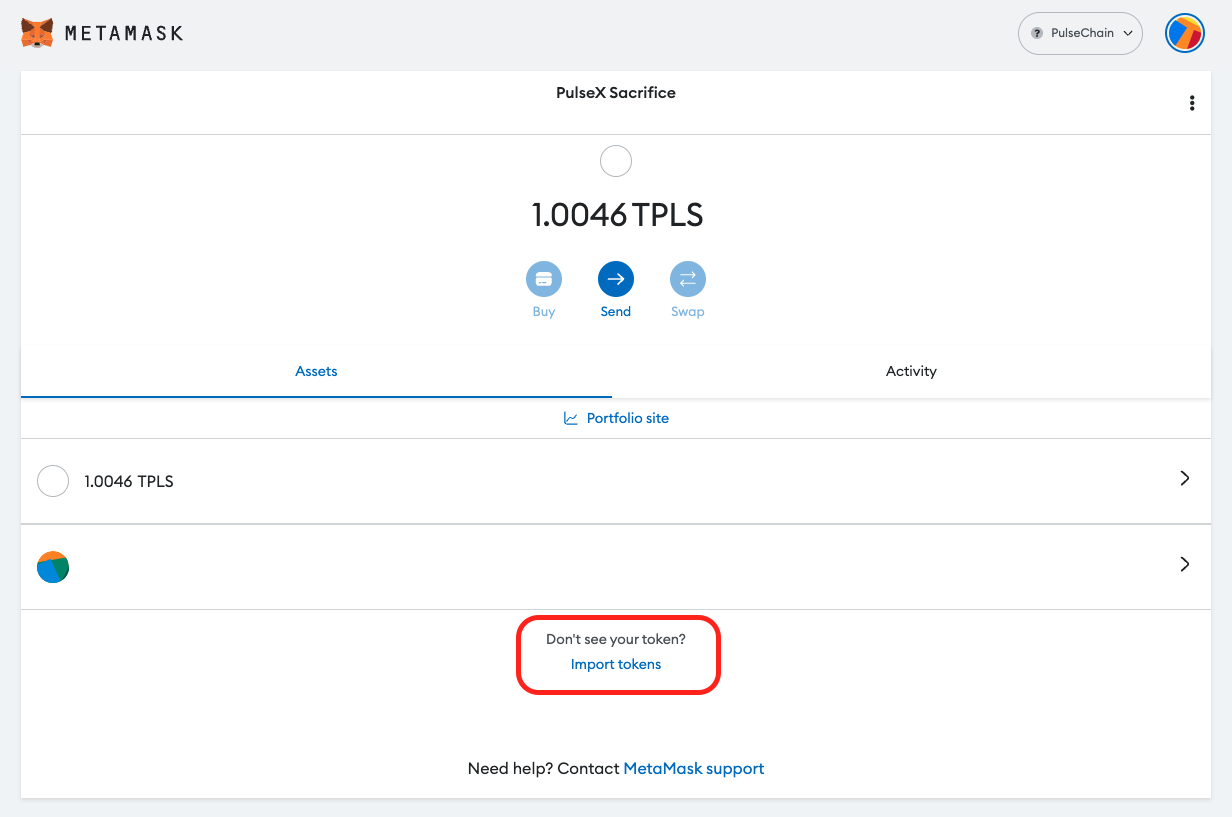
Task: Click the Import tokens link
Action: [616, 664]
